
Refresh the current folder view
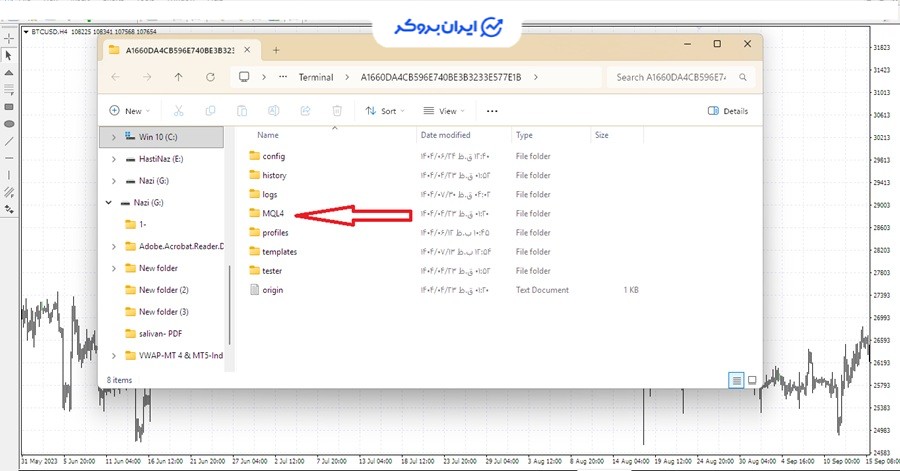coord(210,77)
